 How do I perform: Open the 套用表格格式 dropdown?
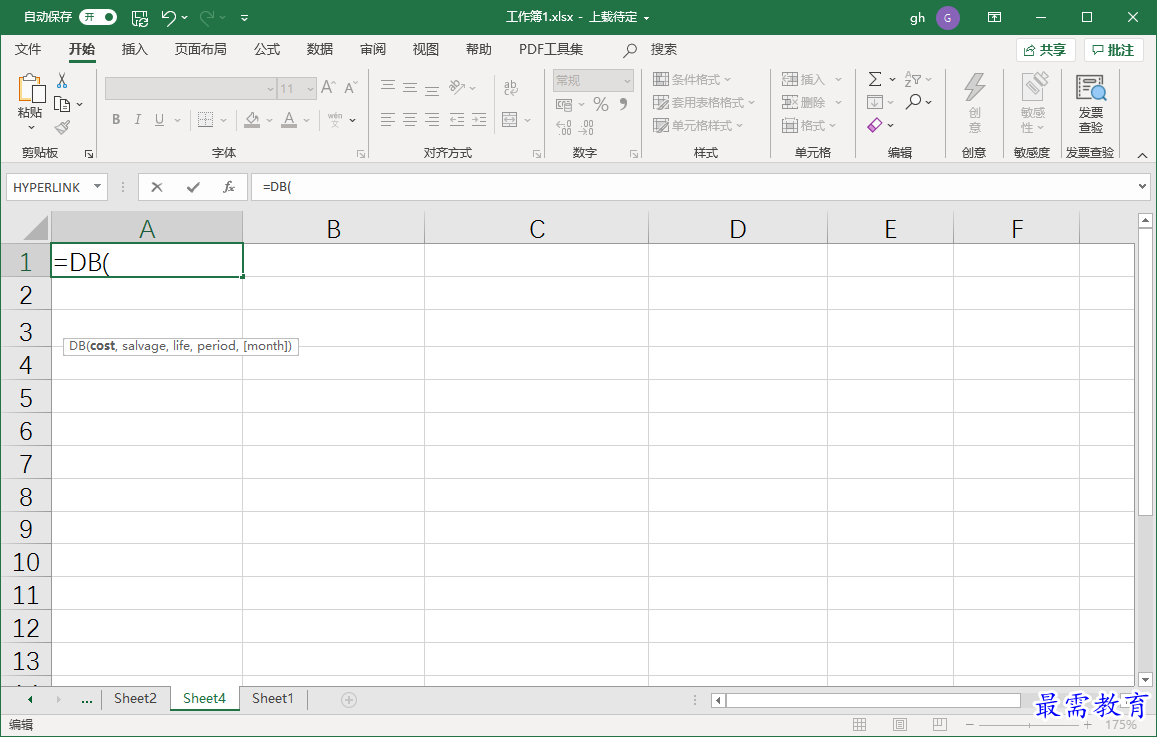[704, 103]
